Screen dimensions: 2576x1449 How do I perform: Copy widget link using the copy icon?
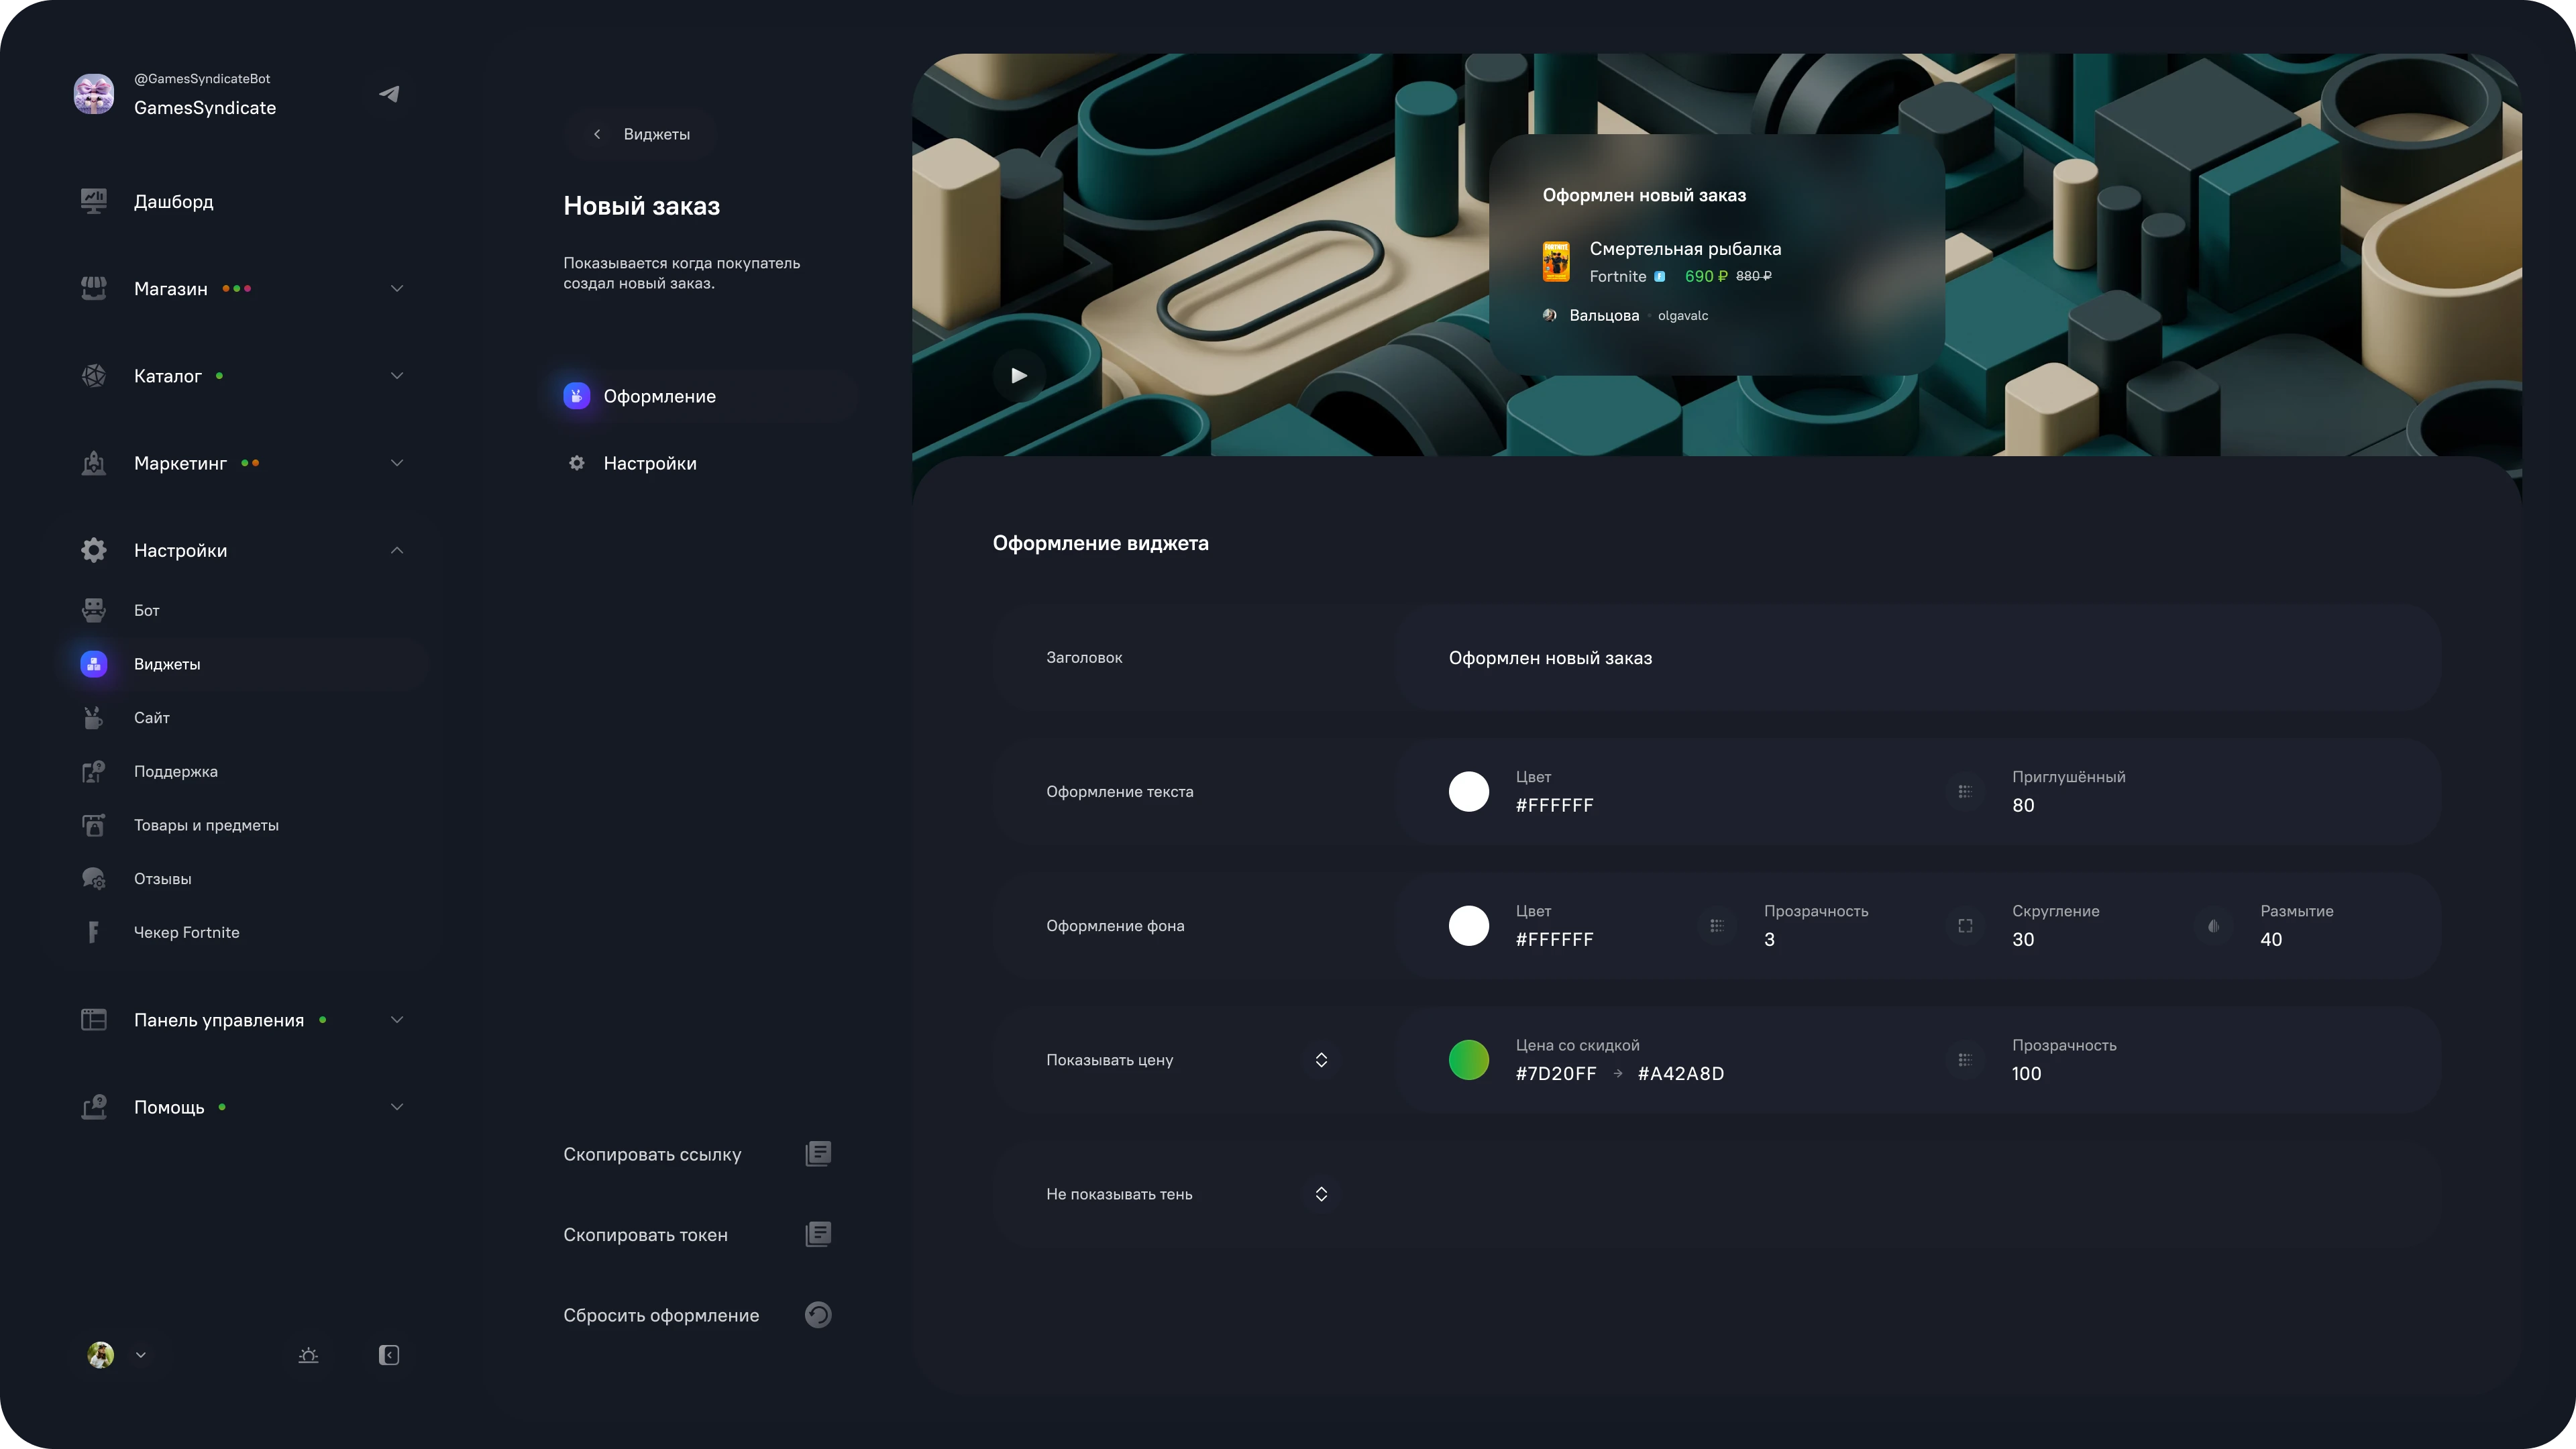818,1153
